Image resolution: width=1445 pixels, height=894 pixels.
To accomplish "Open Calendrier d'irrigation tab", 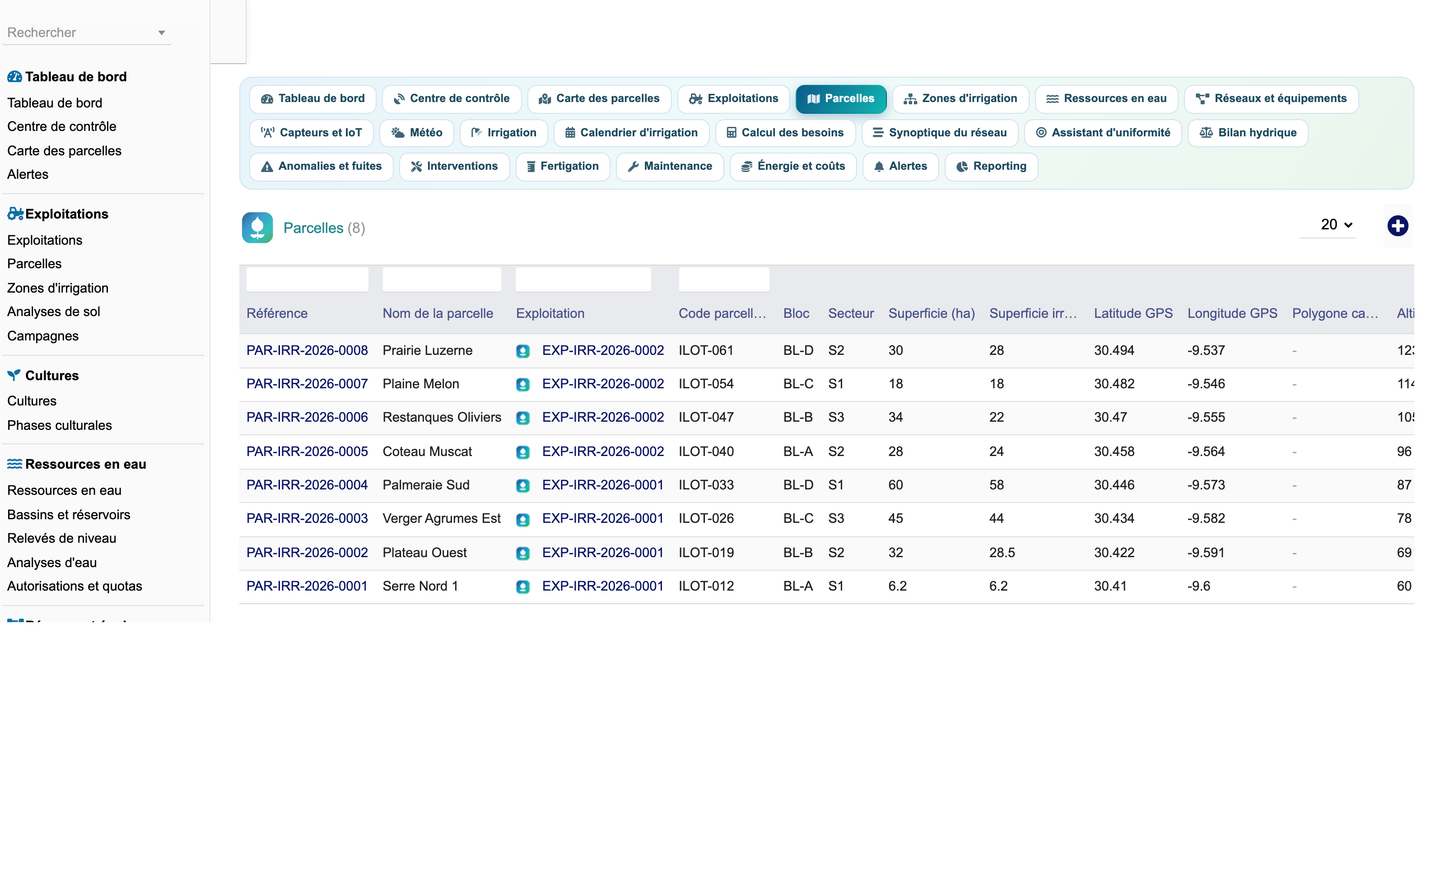I will pyautogui.click(x=631, y=133).
